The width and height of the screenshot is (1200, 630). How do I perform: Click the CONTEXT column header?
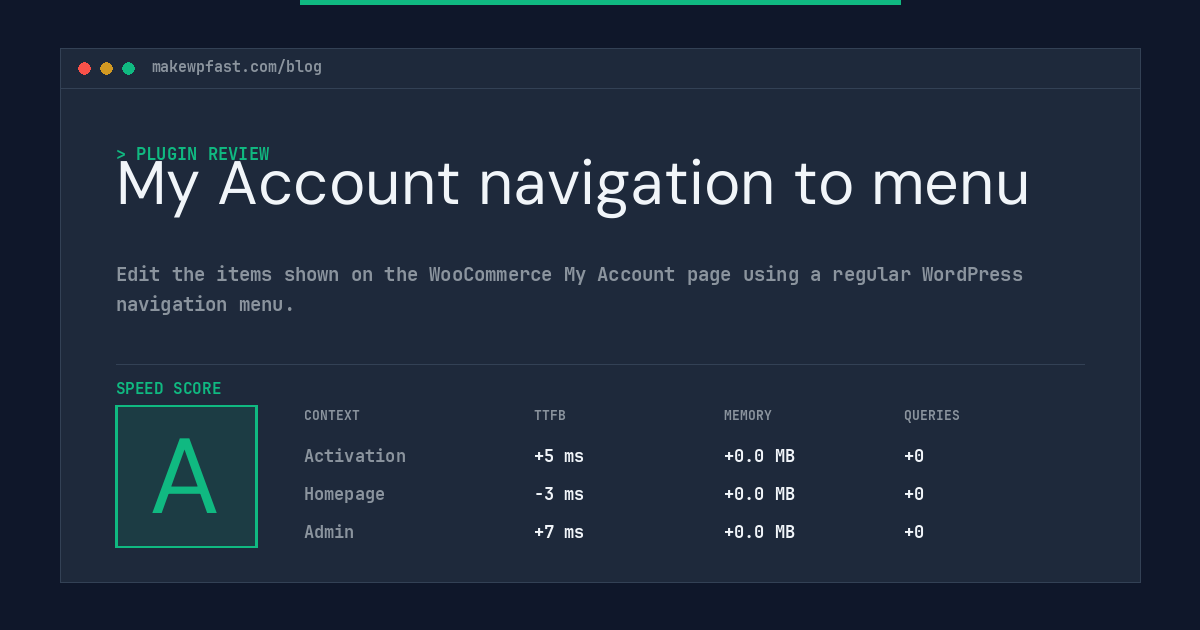(332, 415)
